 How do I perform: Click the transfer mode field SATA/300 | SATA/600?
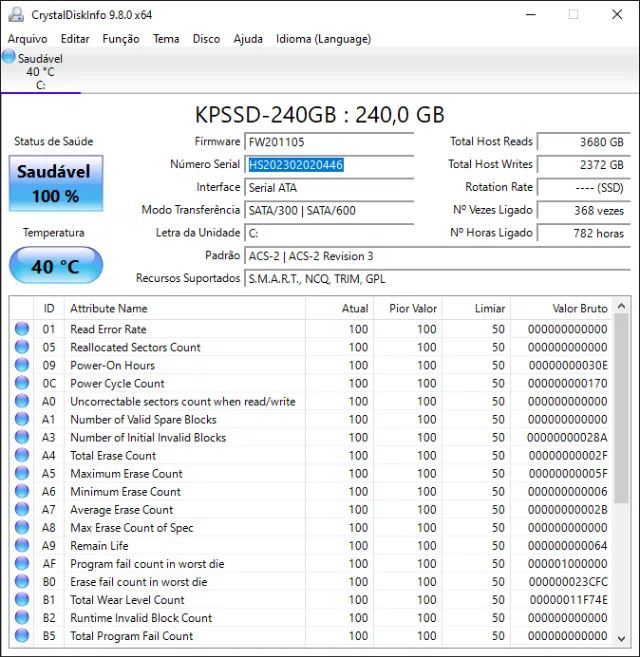(x=329, y=210)
